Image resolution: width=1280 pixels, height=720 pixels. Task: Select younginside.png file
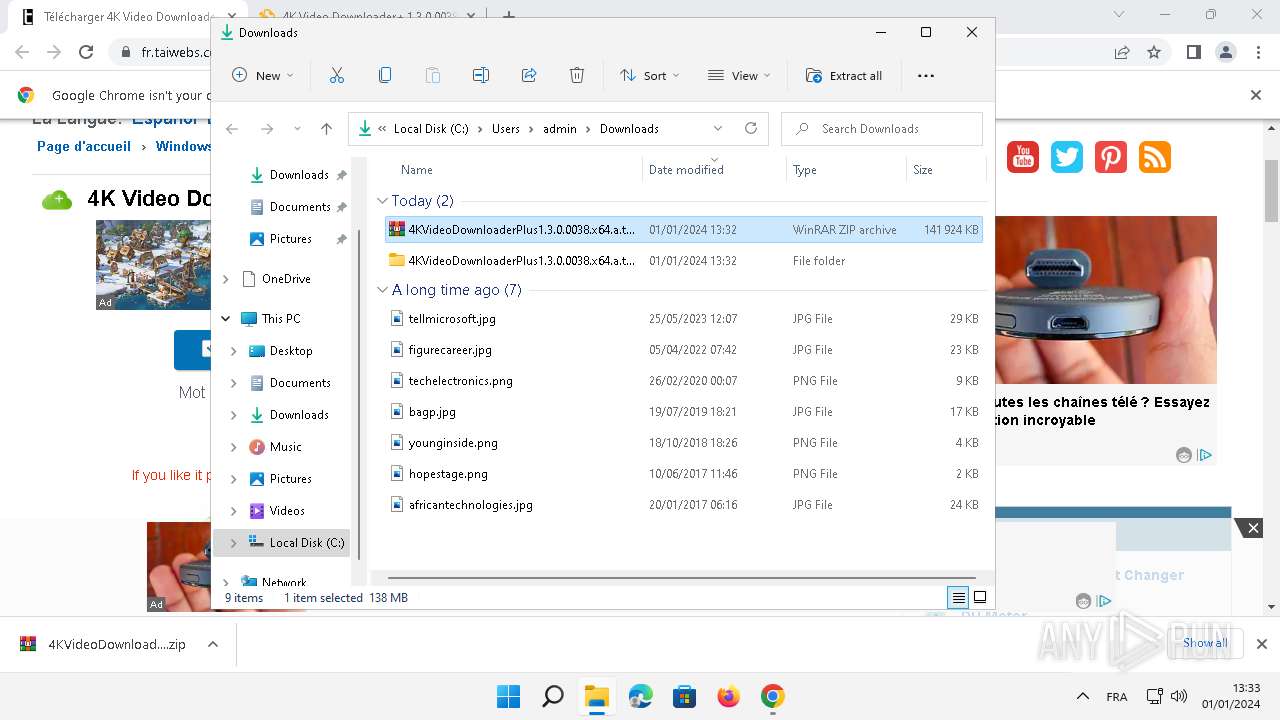pos(683,443)
